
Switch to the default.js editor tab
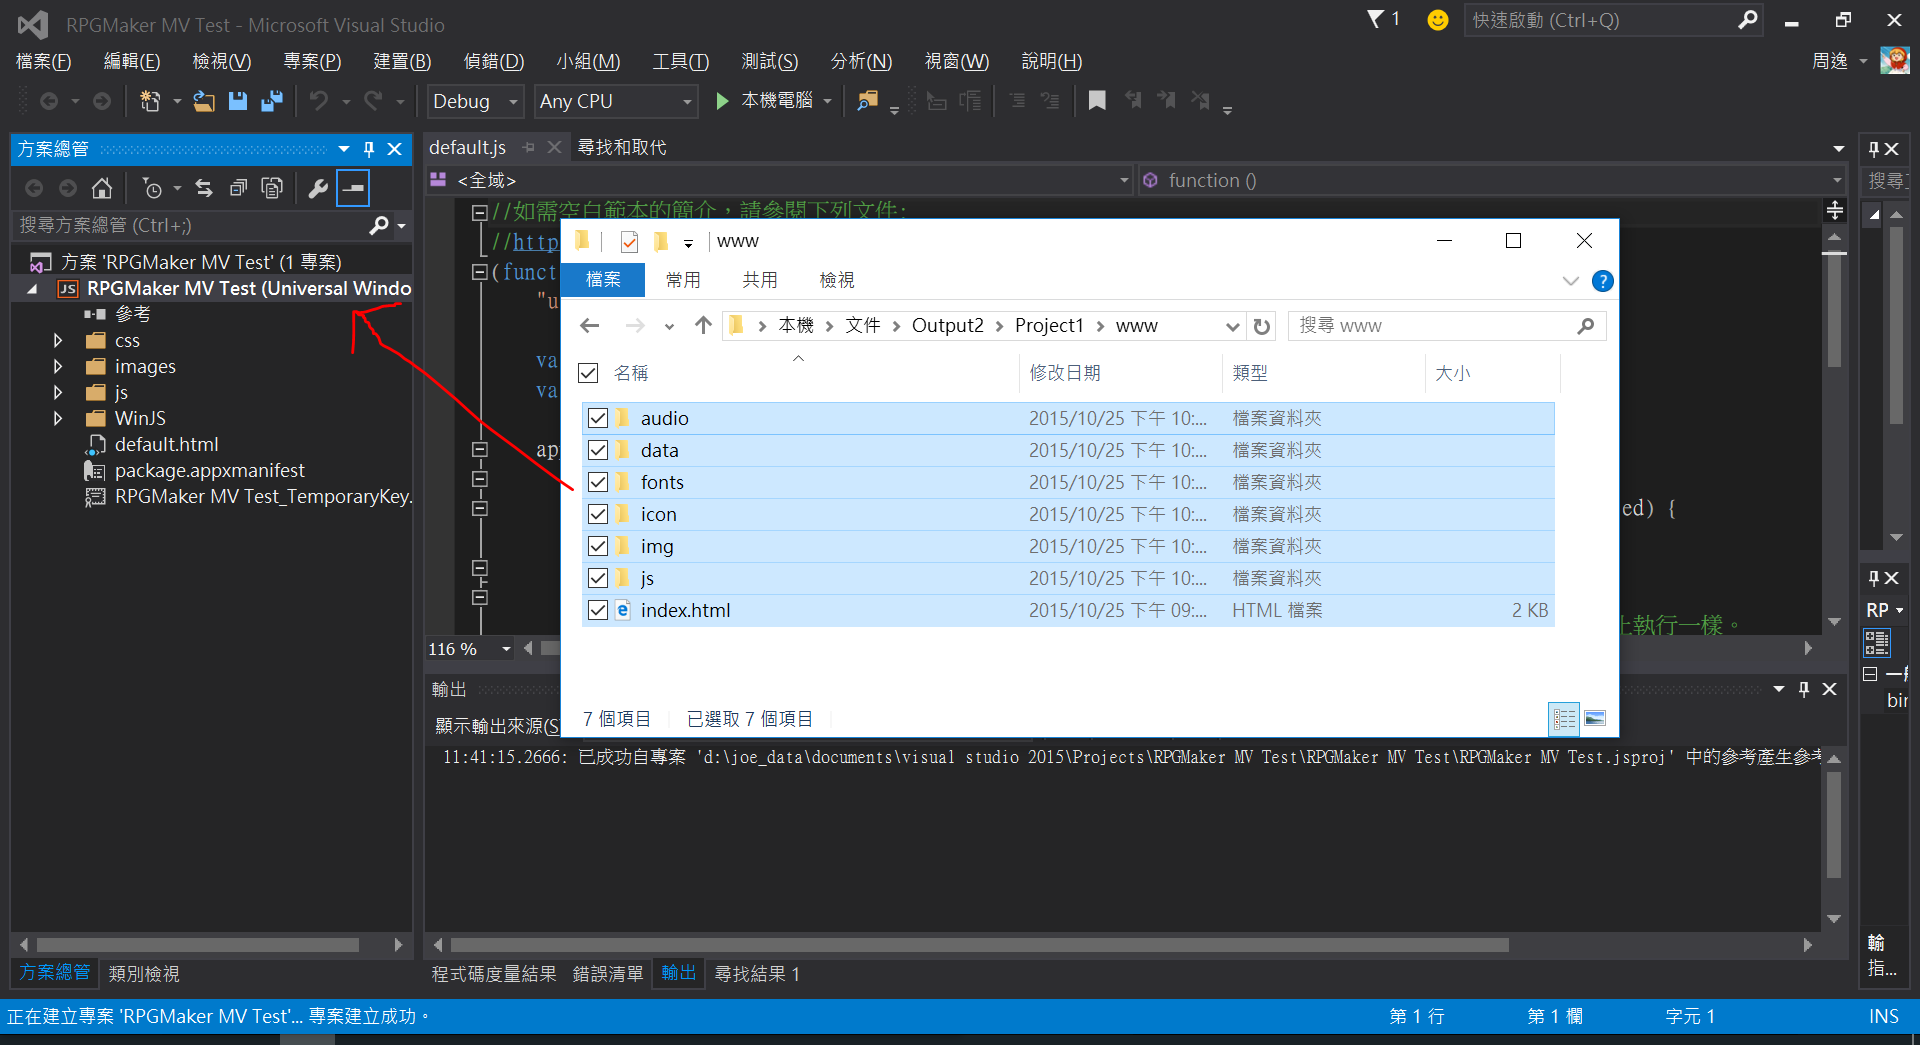coord(468,147)
